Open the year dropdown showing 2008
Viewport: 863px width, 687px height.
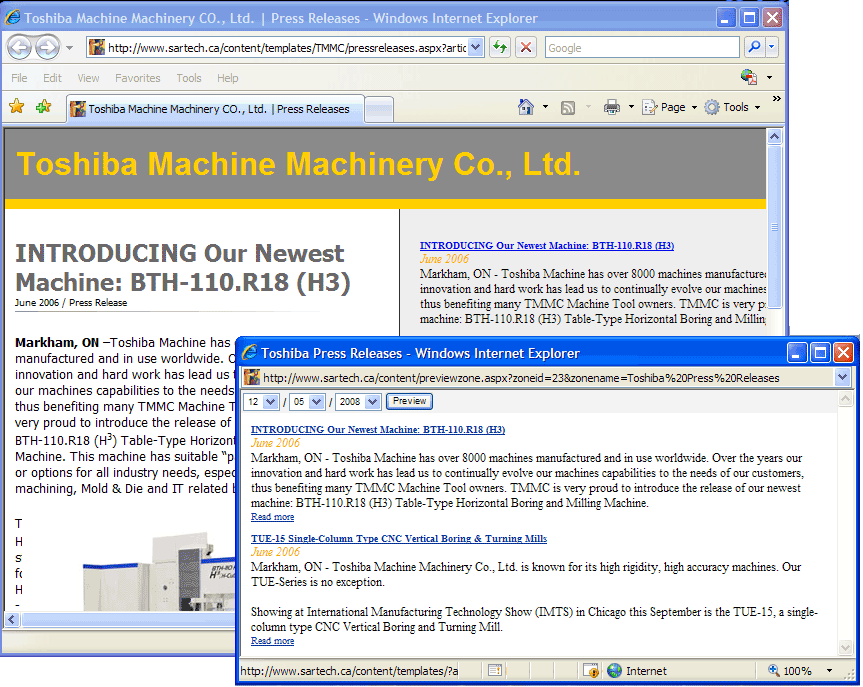tap(358, 401)
